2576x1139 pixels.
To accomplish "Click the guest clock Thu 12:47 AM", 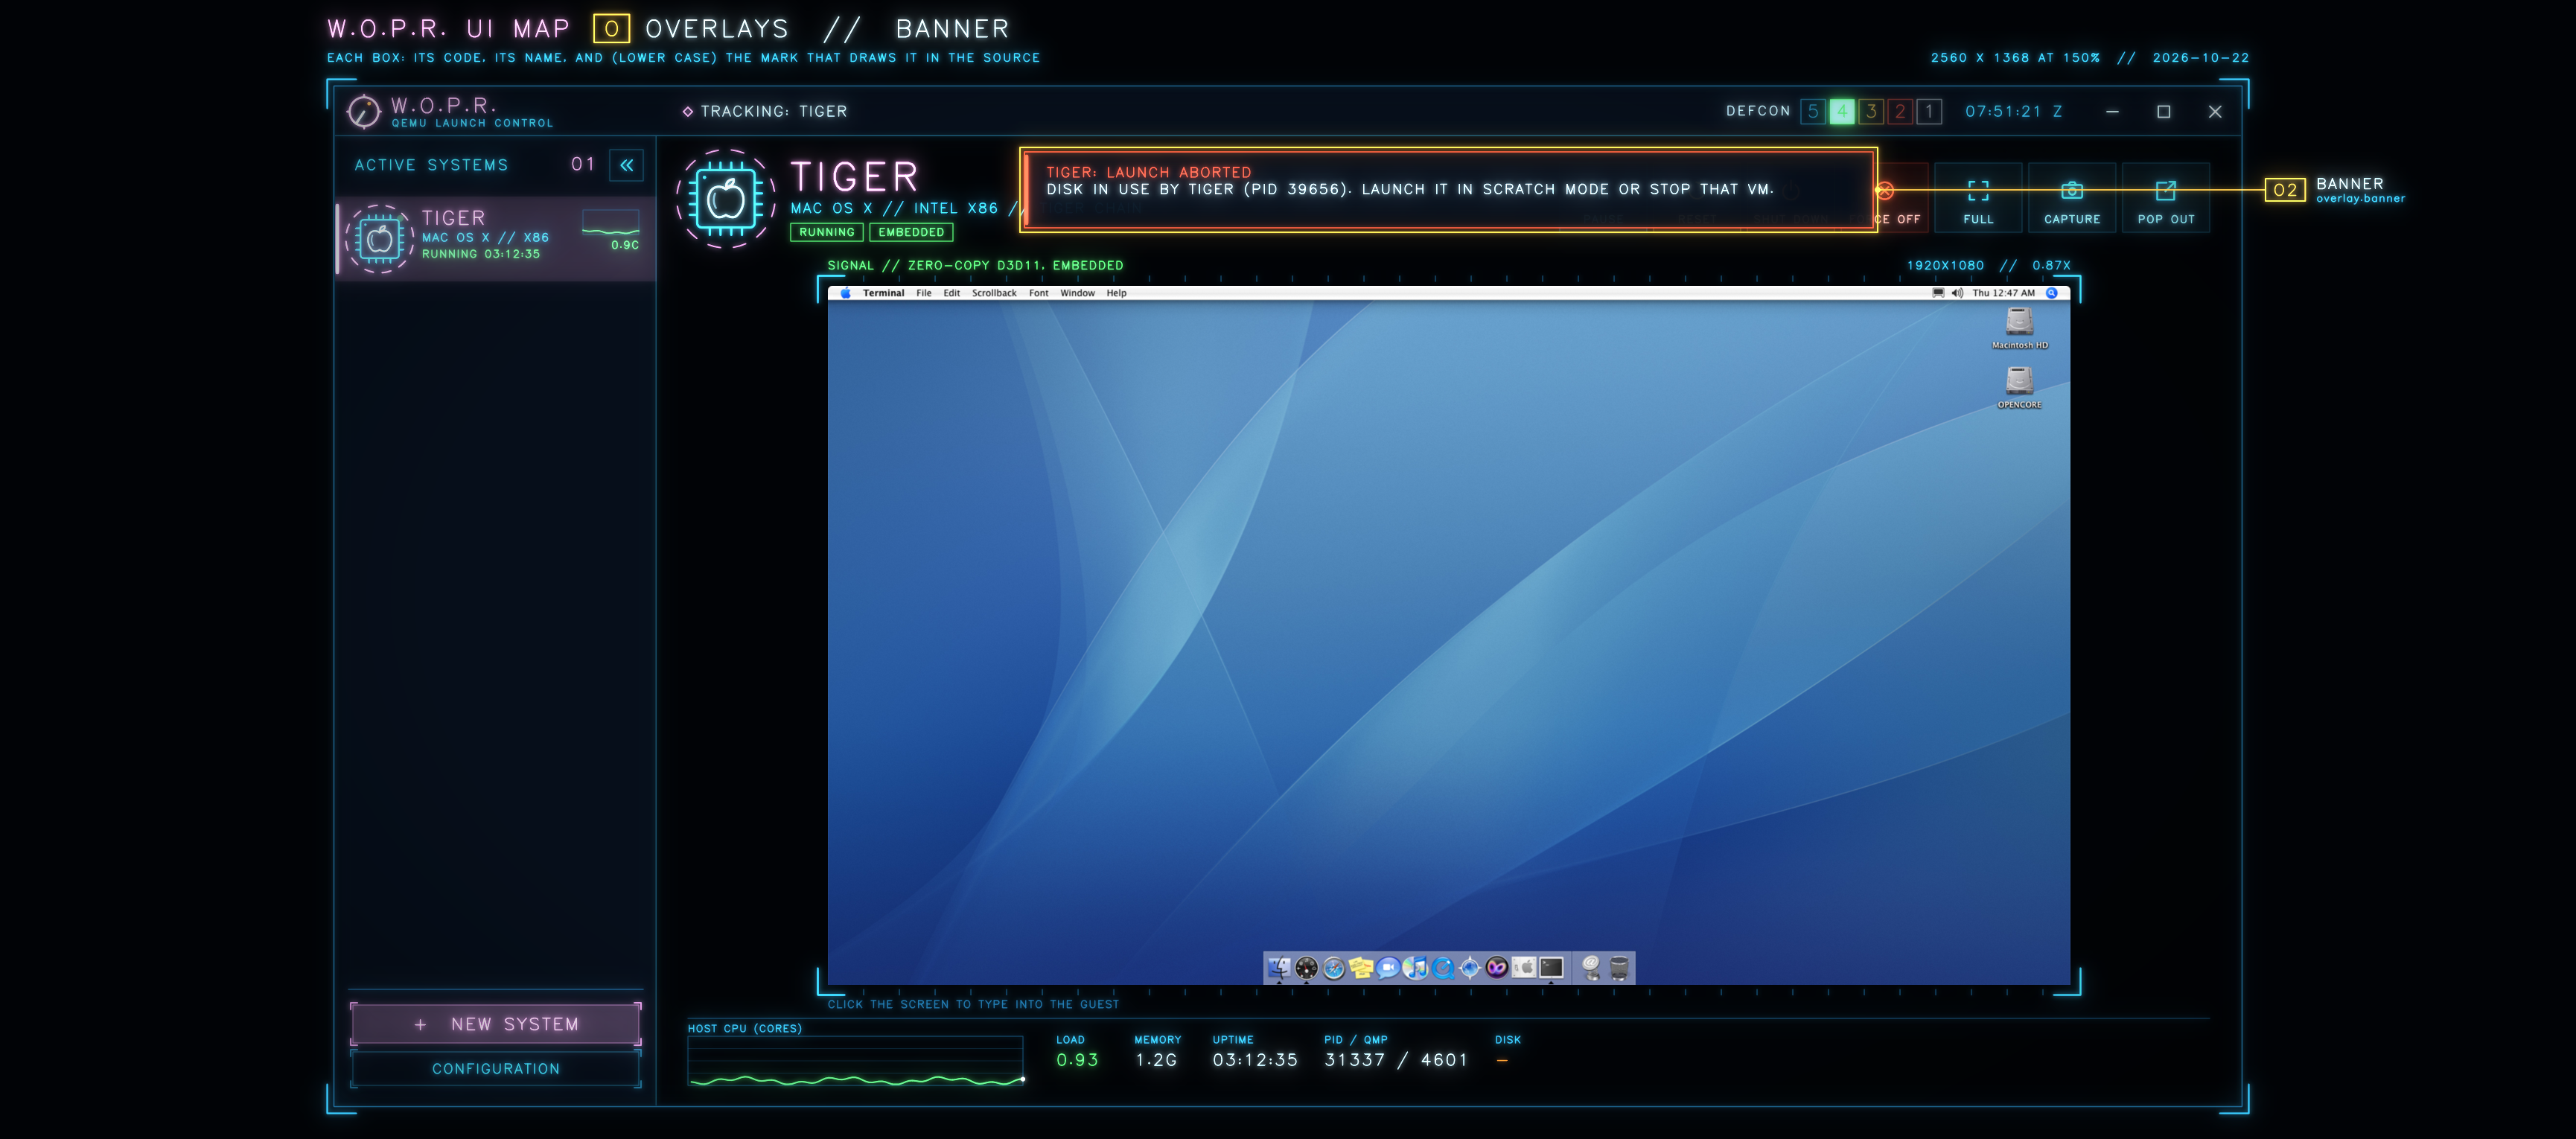I will point(2003,293).
